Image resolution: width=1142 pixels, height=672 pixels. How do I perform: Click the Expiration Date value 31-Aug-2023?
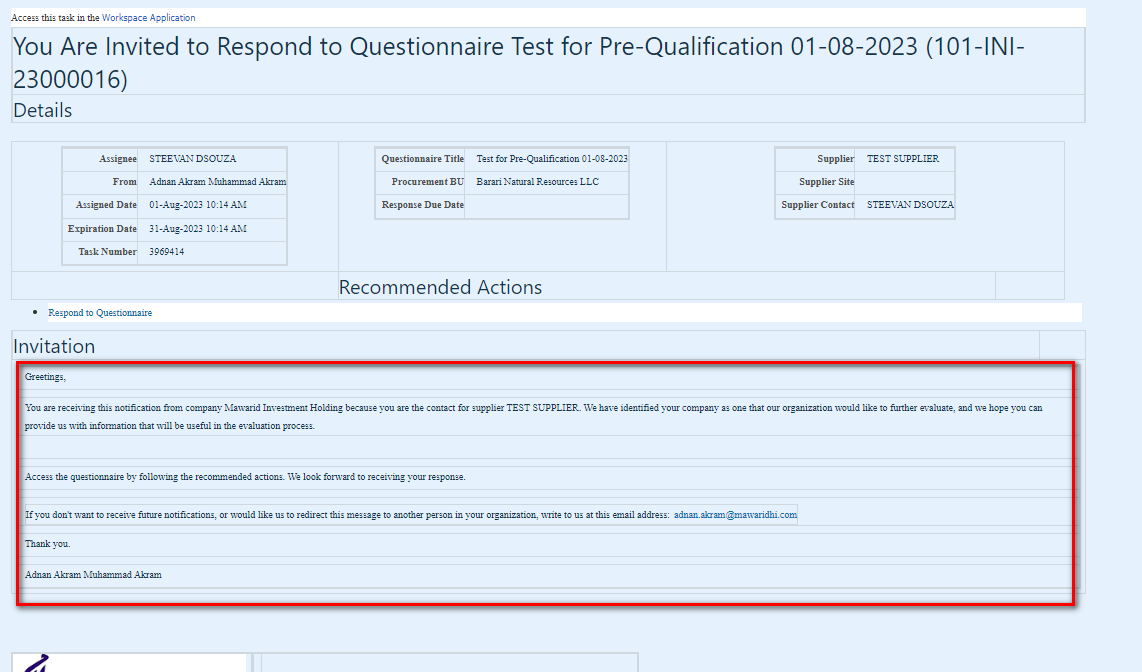199,228
